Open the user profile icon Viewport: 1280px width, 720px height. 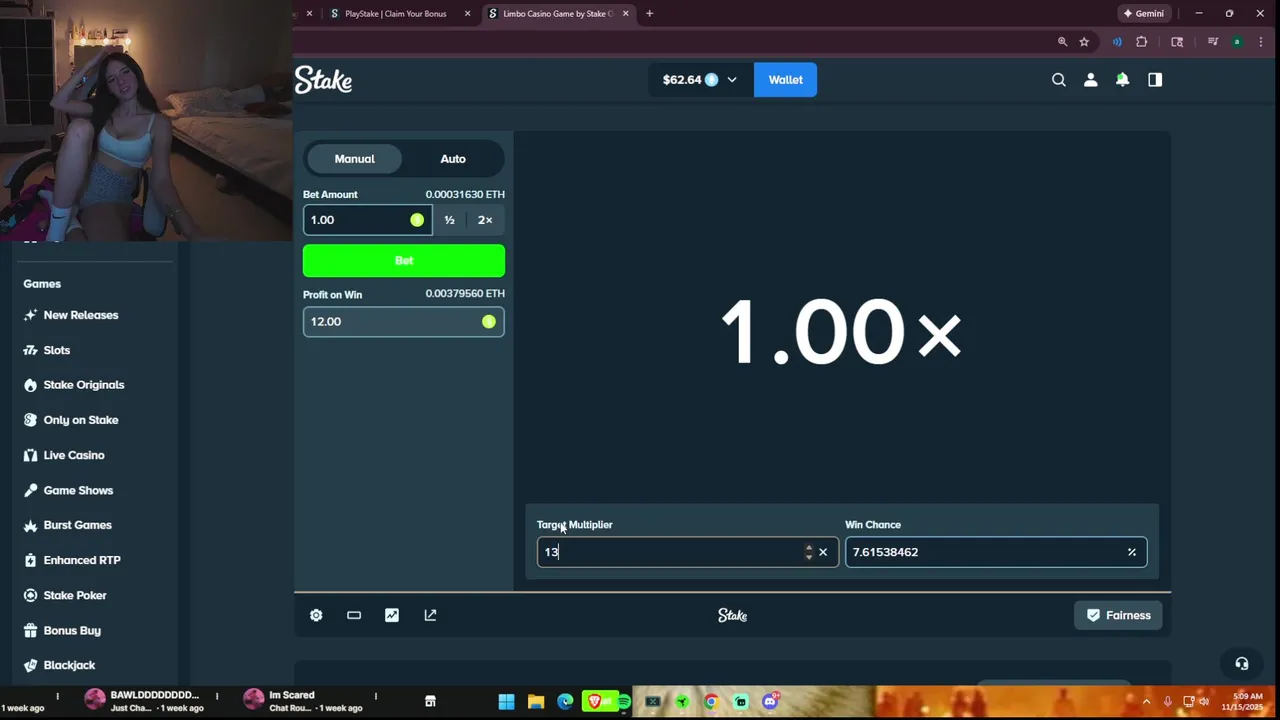point(1091,80)
